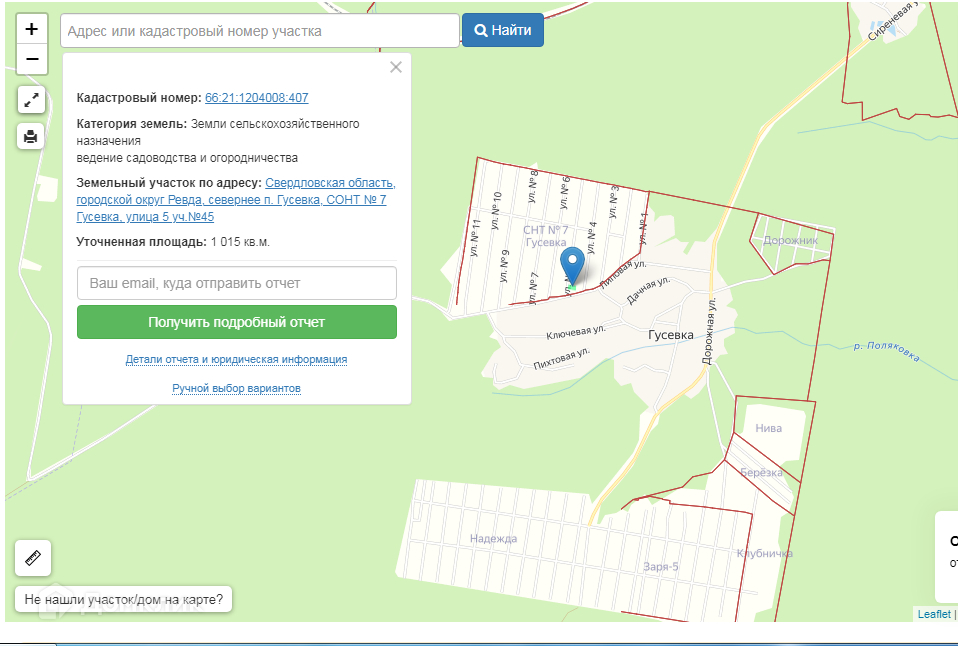
Task: Click the Заря-5 label on map
Action: [x=660, y=567]
